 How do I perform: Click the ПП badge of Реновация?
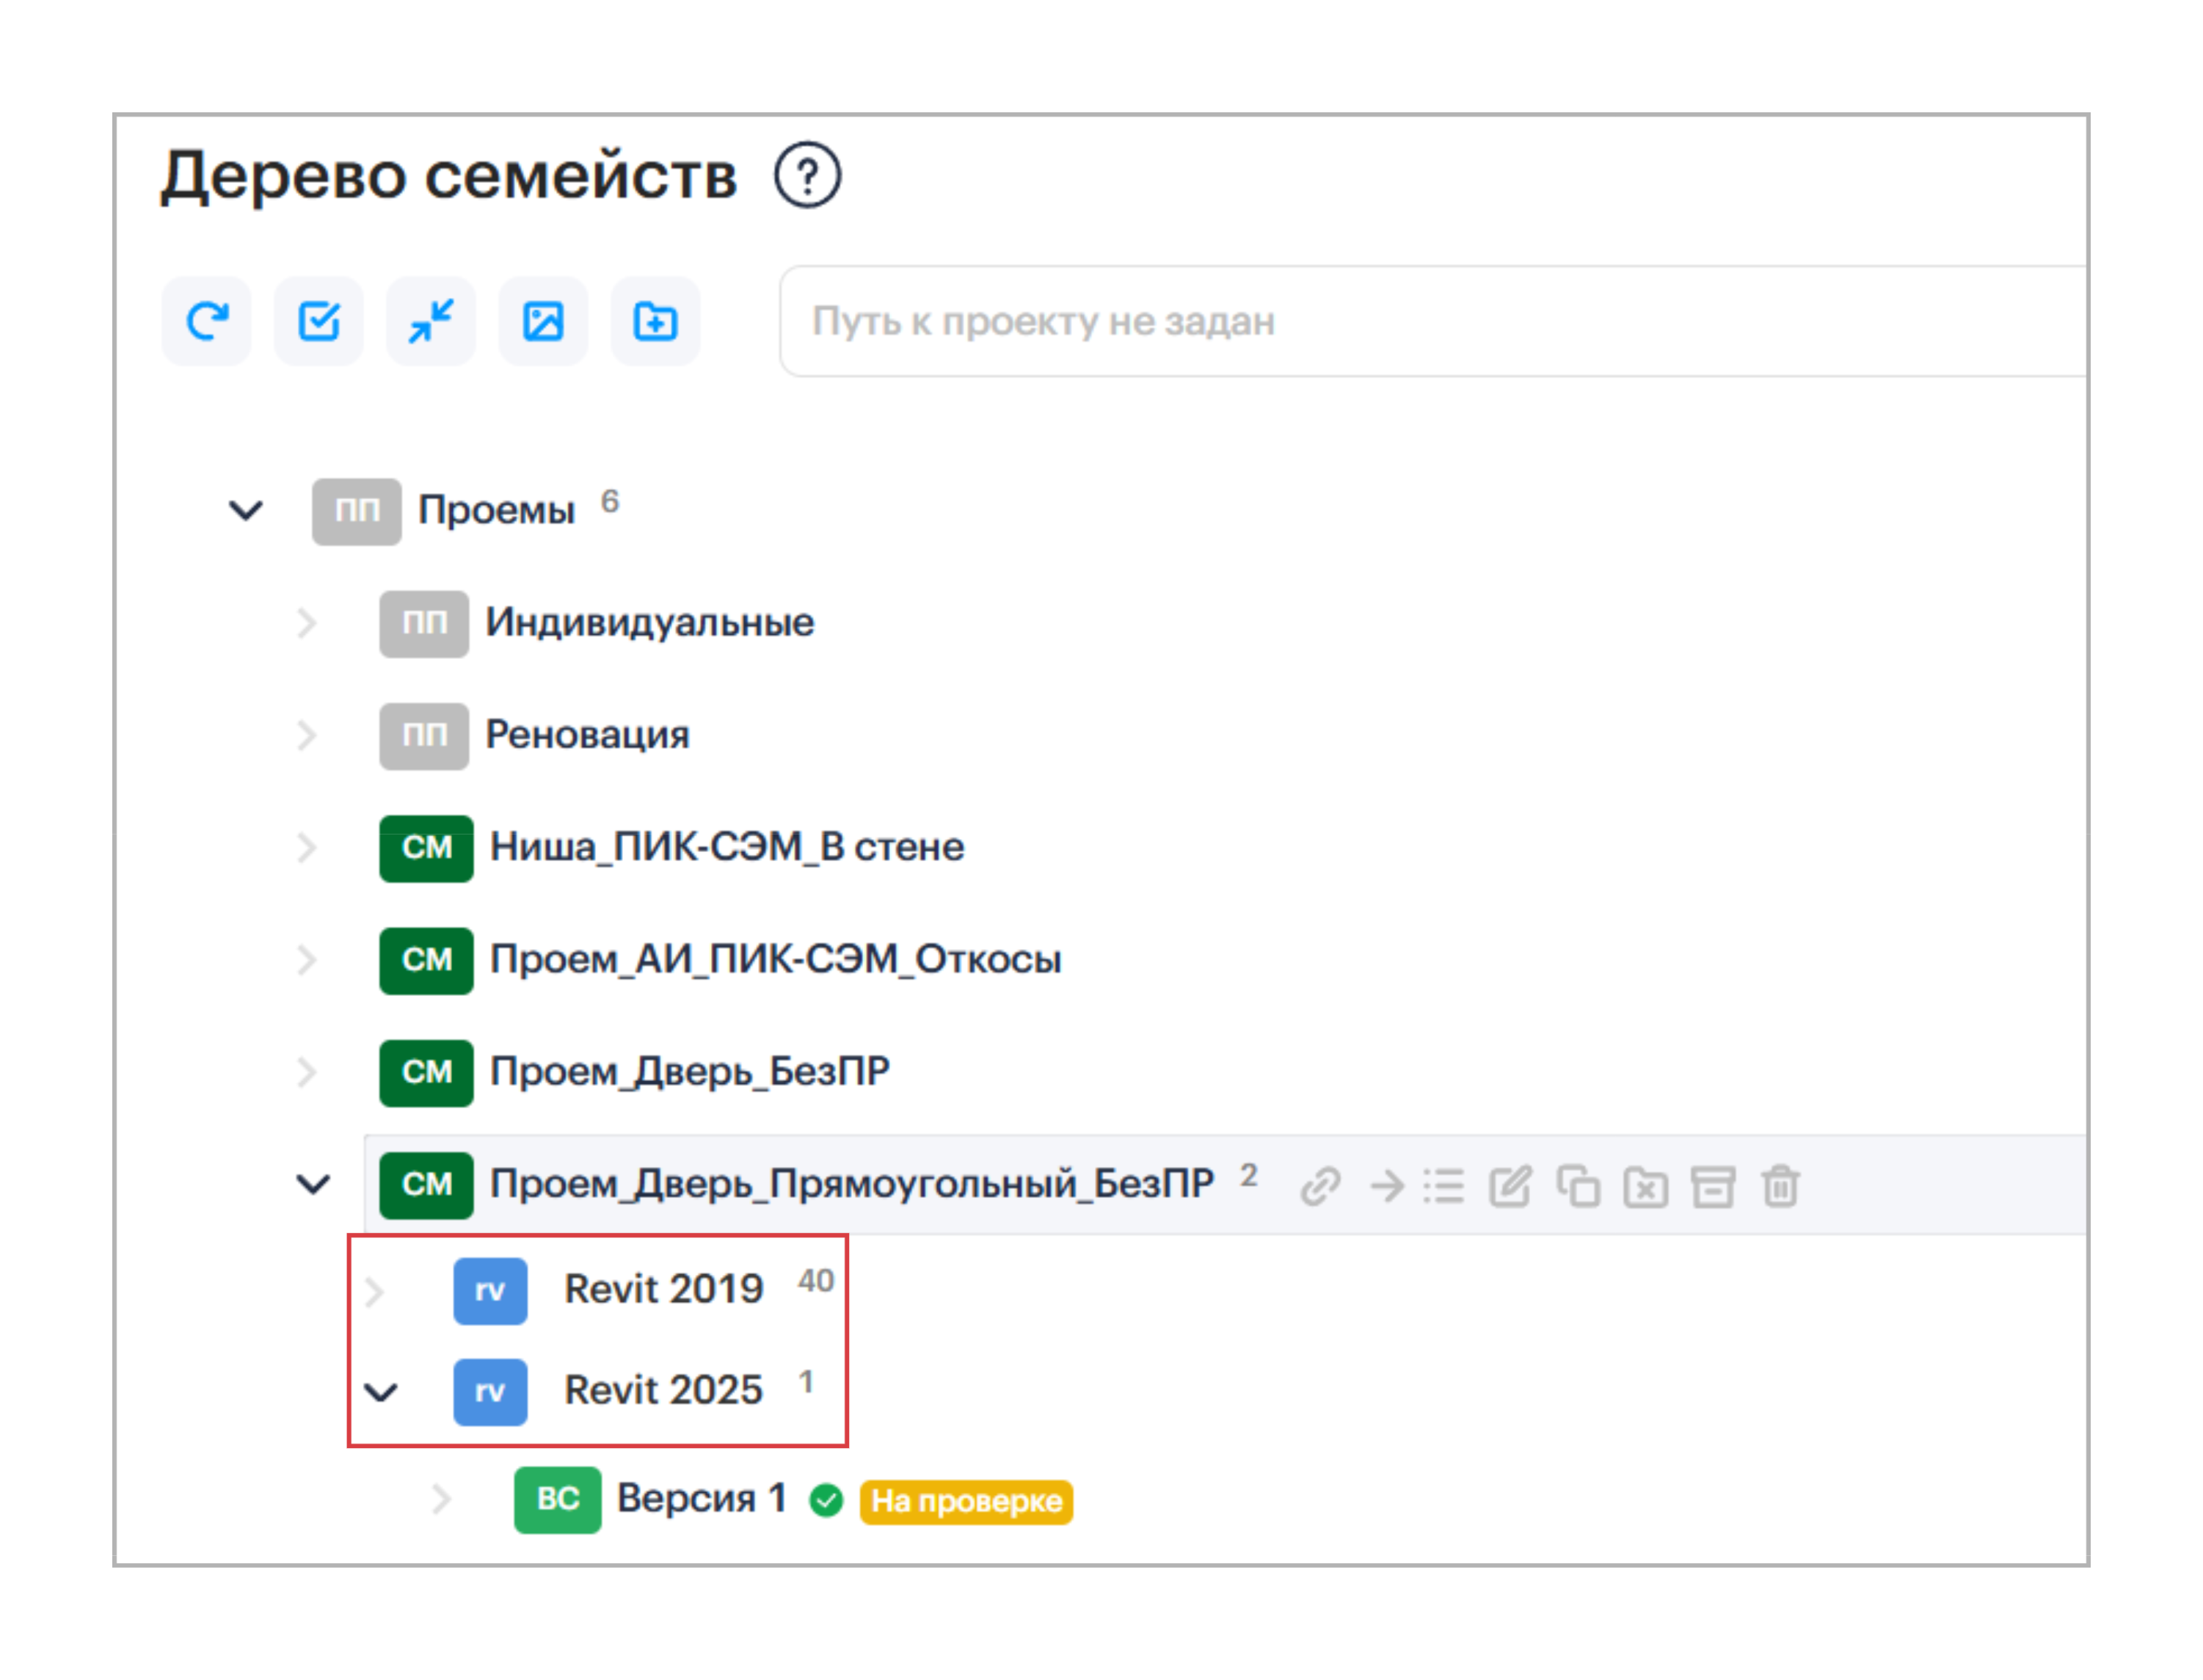tap(424, 736)
